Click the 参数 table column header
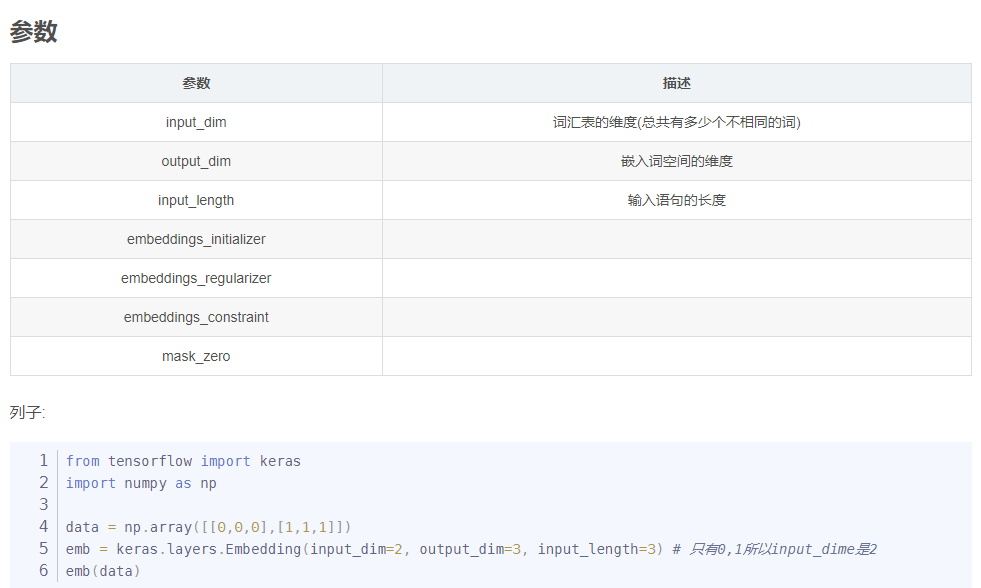Viewport: 981px width, 588px height. coord(195,83)
